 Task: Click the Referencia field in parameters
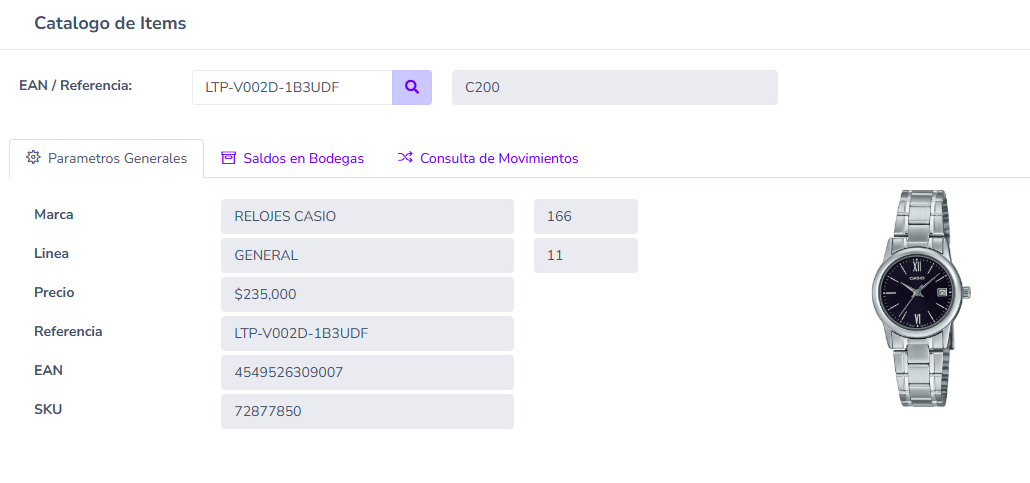coord(367,334)
